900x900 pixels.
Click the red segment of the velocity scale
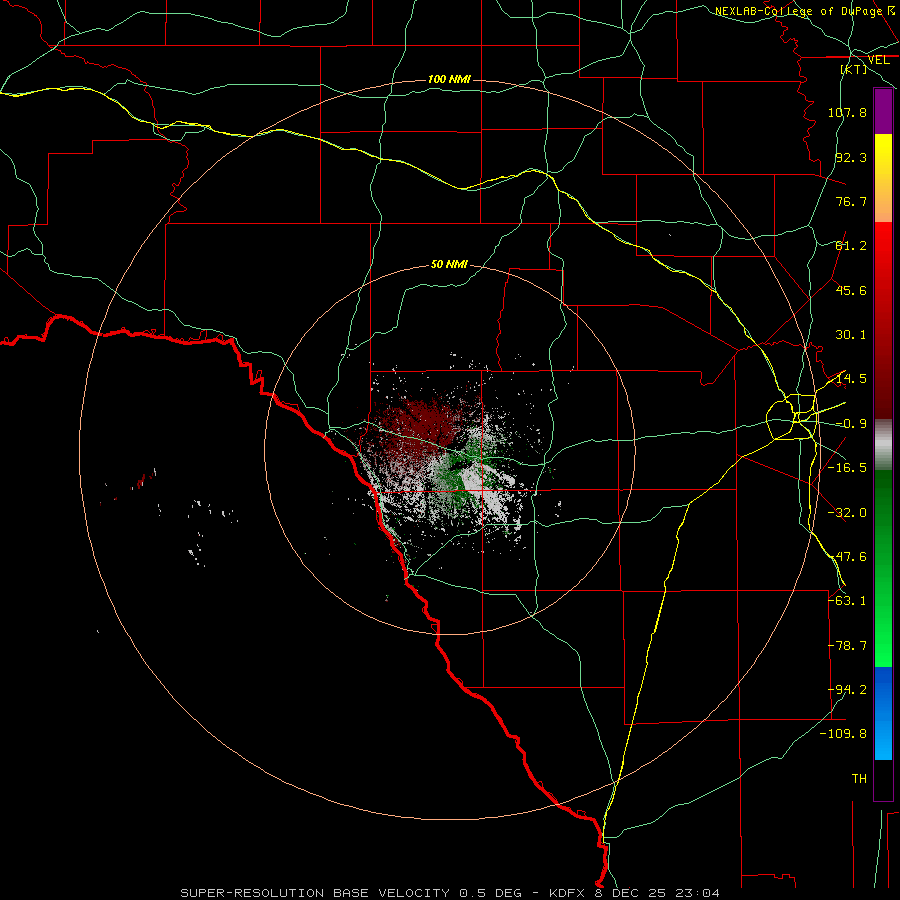click(883, 320)
